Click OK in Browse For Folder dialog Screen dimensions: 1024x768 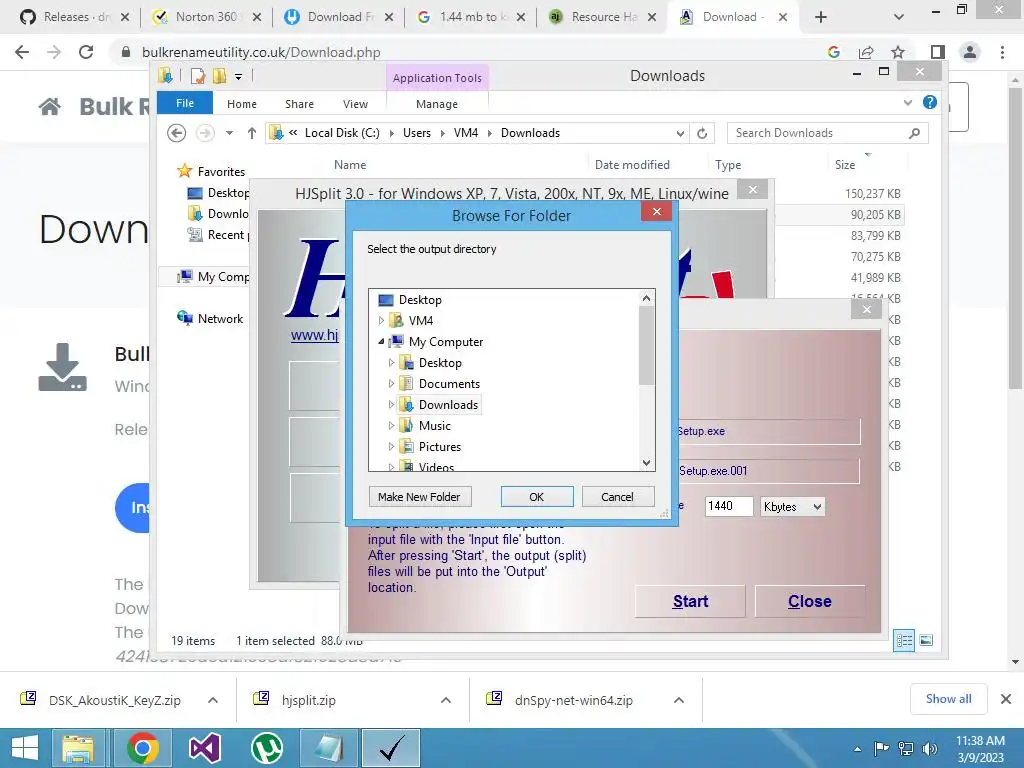point(537,497)
